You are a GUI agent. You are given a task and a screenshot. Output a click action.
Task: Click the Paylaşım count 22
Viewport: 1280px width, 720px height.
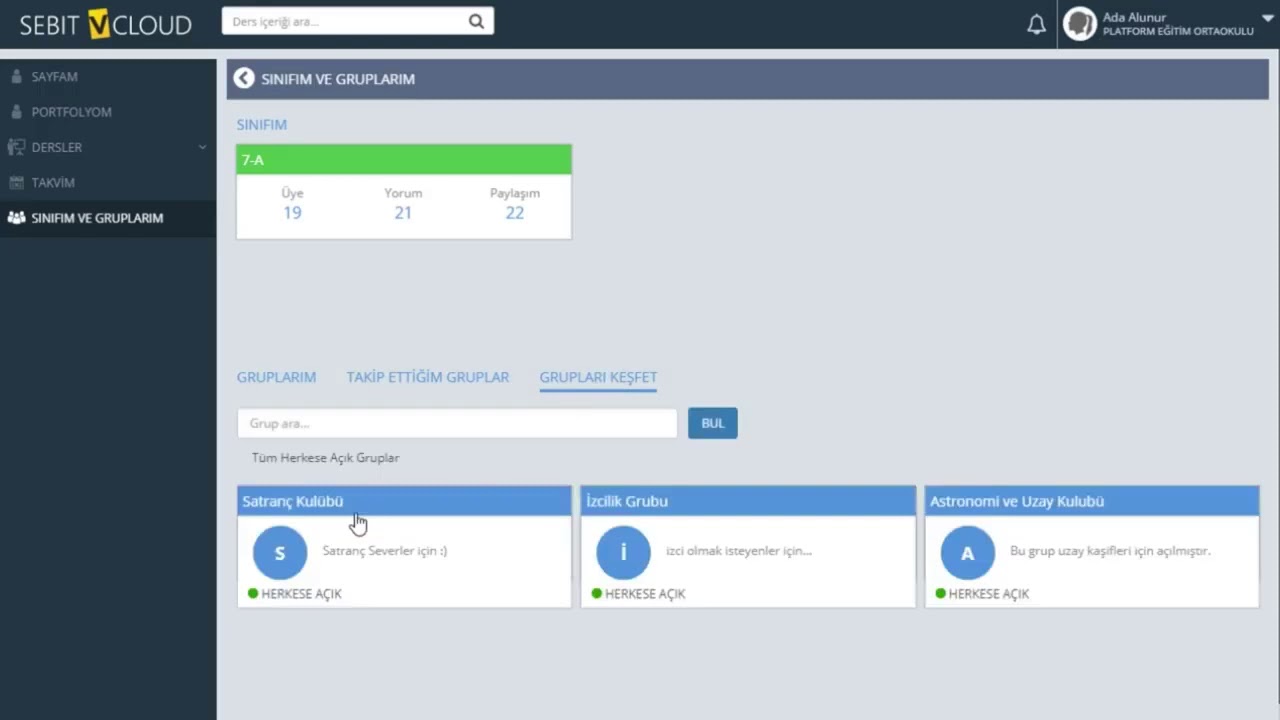point(515,212)
